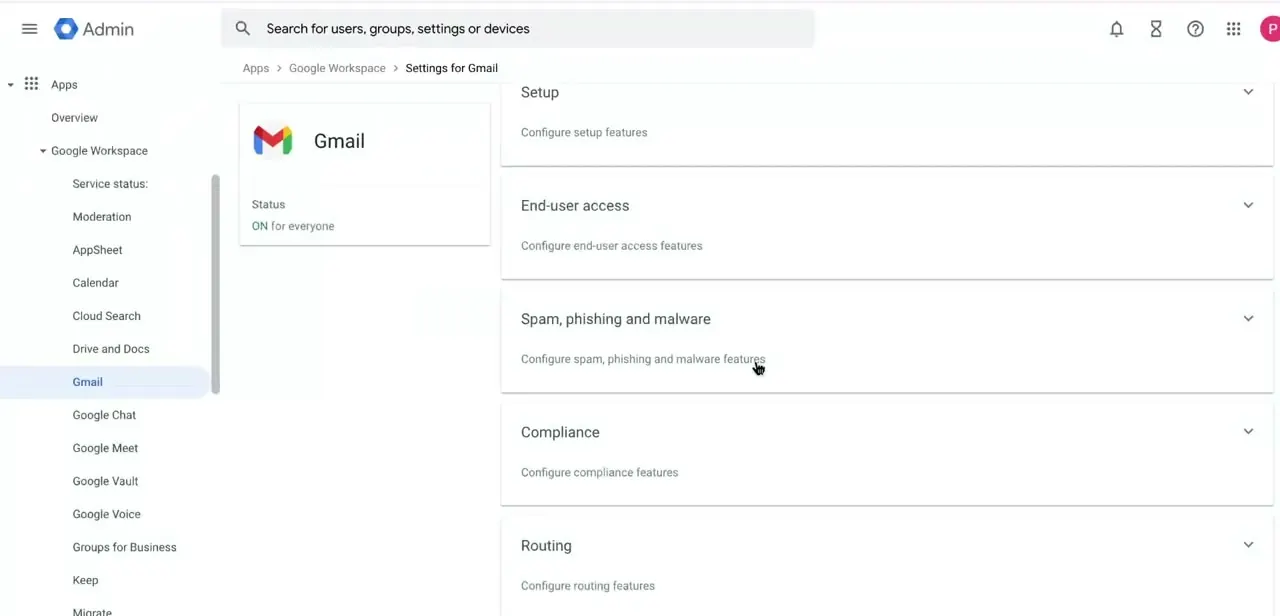Viewport: 1280px width, 616px height.
Task: Click Spam, phishing and malware heading
Action: (616, 319)
